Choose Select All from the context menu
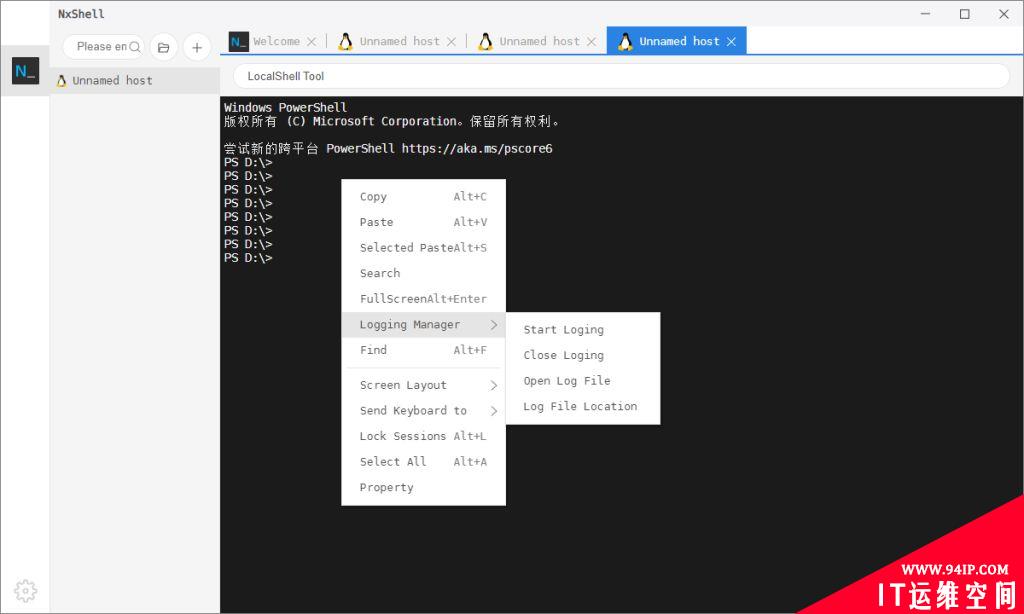1024x614 pixels. pos(423,462)
